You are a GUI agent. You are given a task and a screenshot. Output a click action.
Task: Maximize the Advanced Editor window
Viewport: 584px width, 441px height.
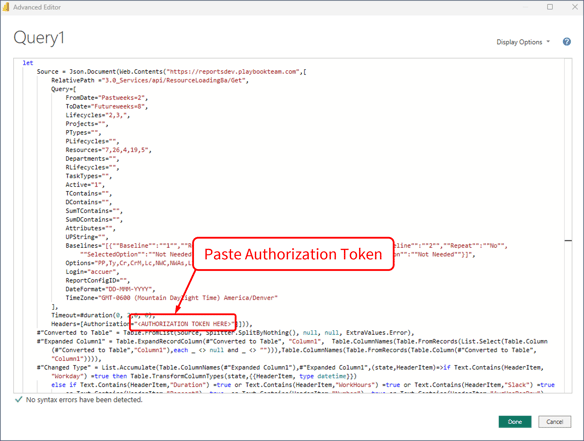(x=550, y=7)
